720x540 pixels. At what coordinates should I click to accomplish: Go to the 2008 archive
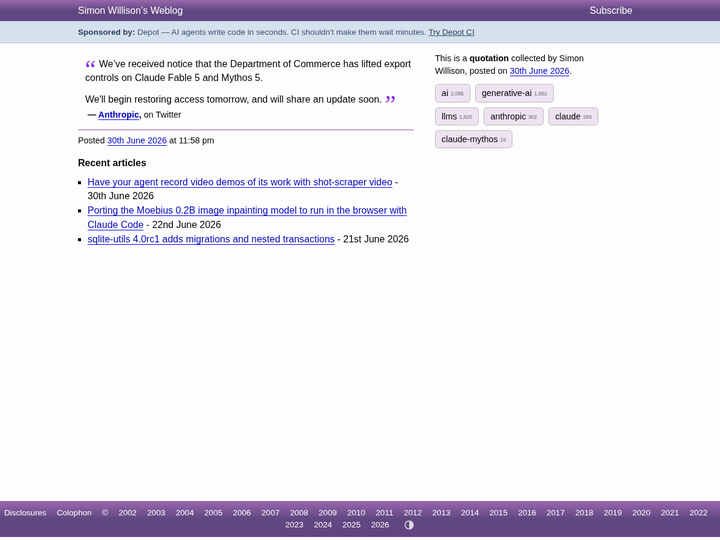299,513
